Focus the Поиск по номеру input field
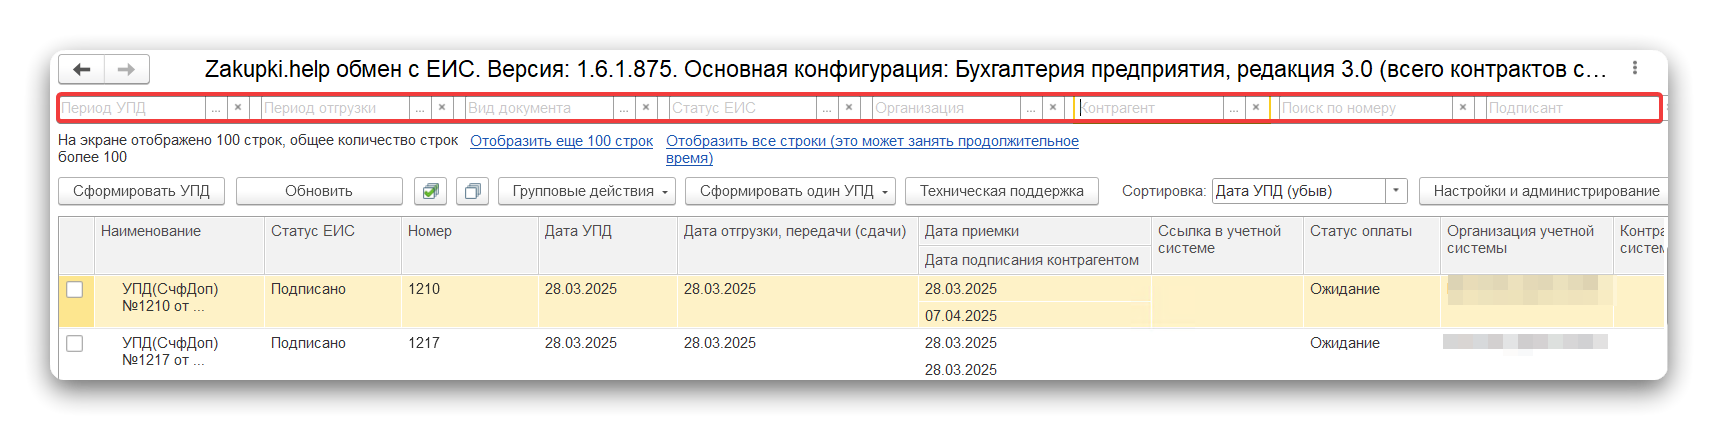Image resolution: width=1718 pixels, height=430 pixels. point(1366,108)
